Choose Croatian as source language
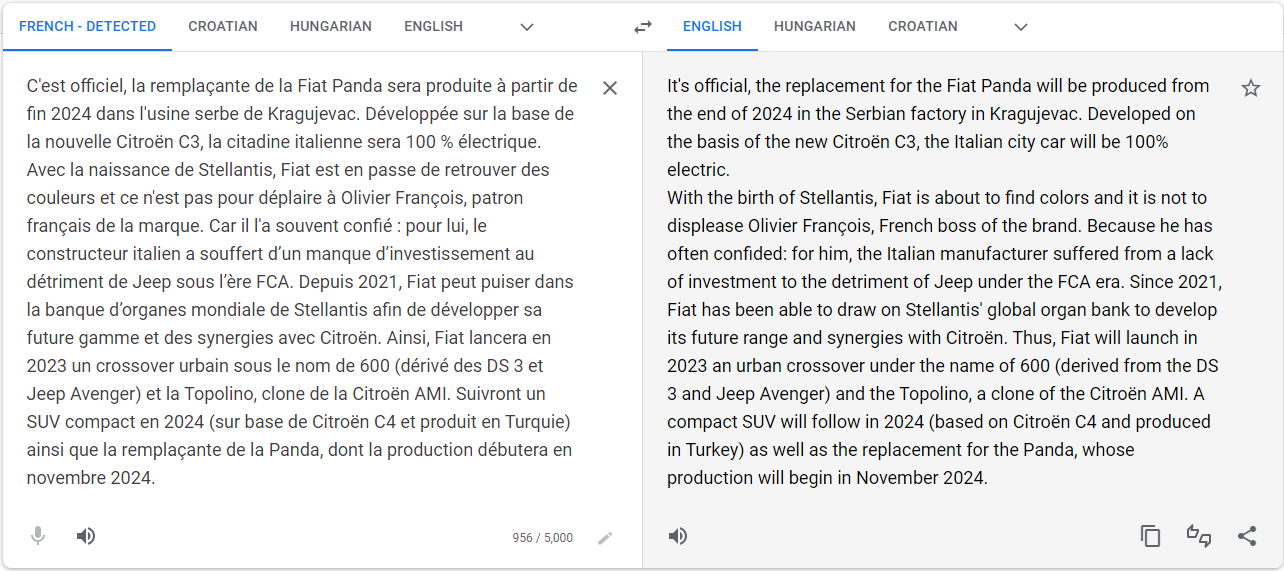The width and height of the screenshot is (1284, 571). pos(223,27)
